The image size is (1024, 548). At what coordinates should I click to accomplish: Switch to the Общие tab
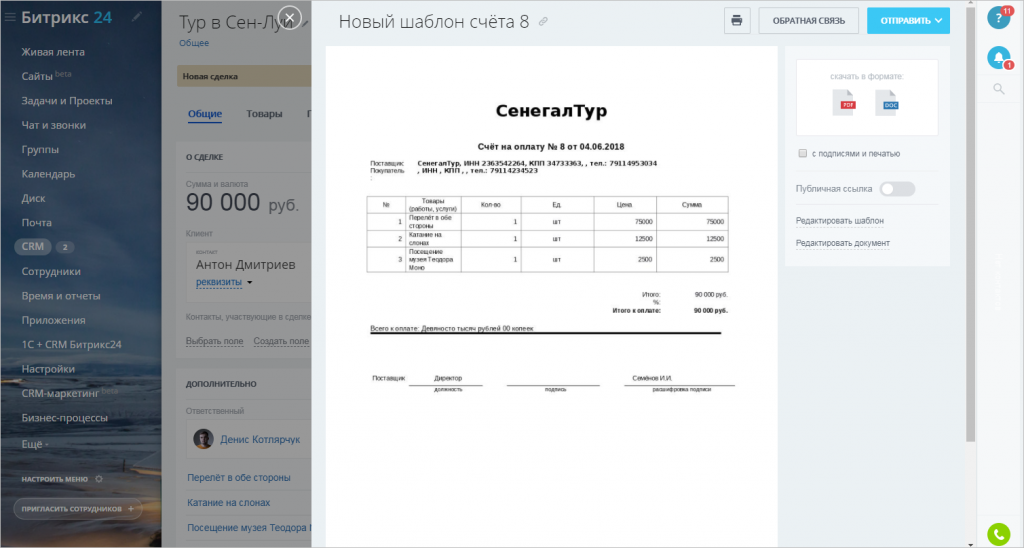pyautogui.click(x=205, y=114)
